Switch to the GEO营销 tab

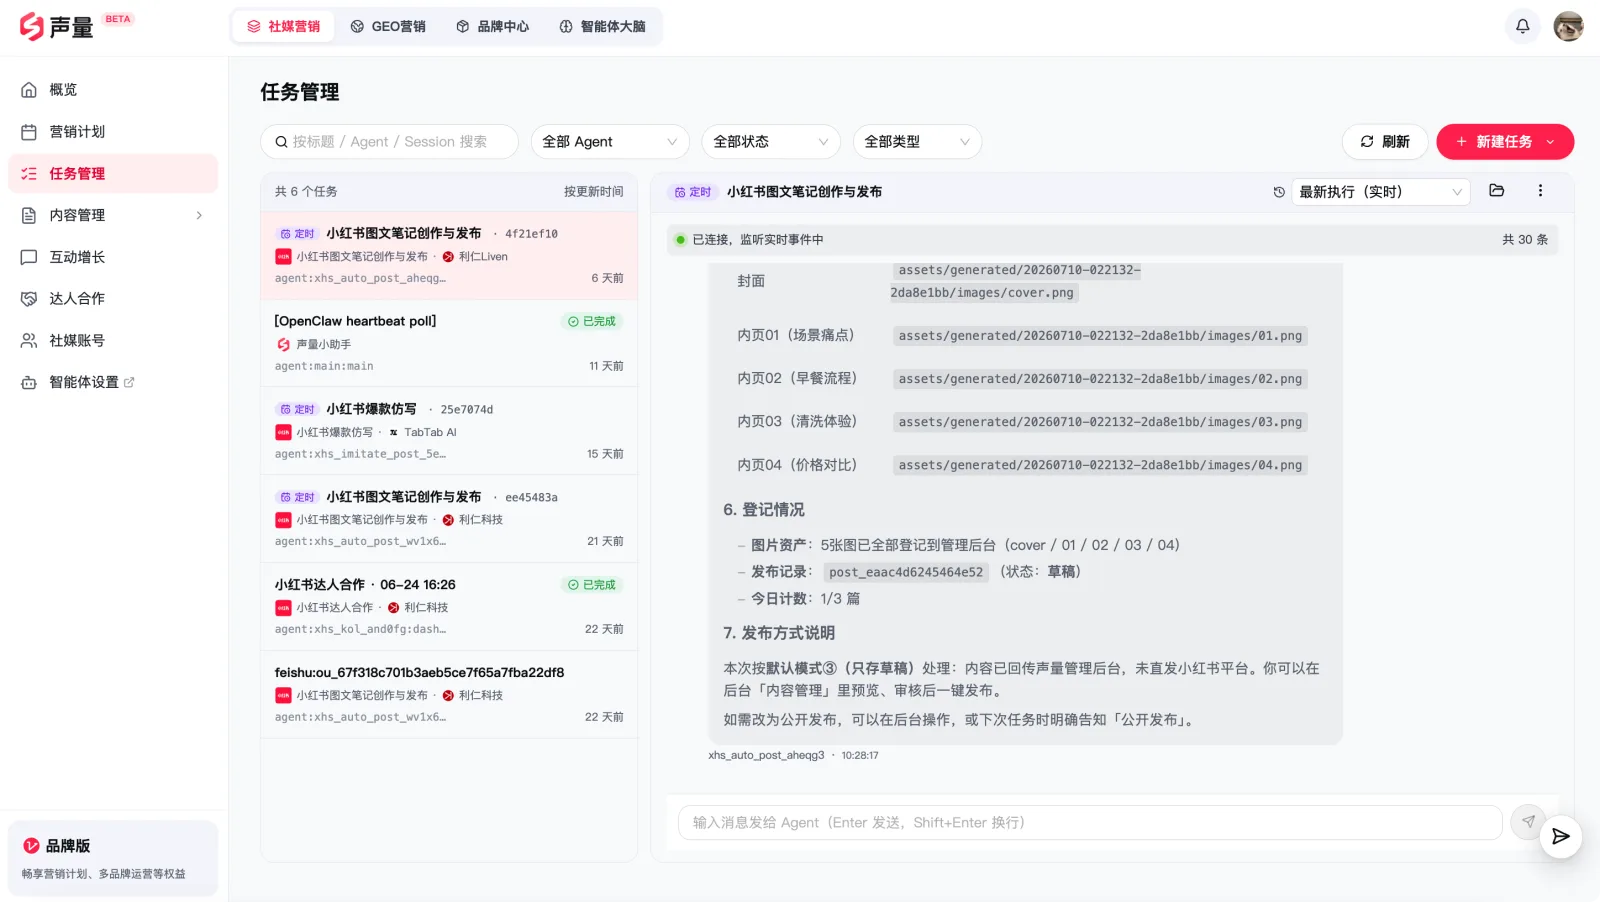[x=388, y=27]
